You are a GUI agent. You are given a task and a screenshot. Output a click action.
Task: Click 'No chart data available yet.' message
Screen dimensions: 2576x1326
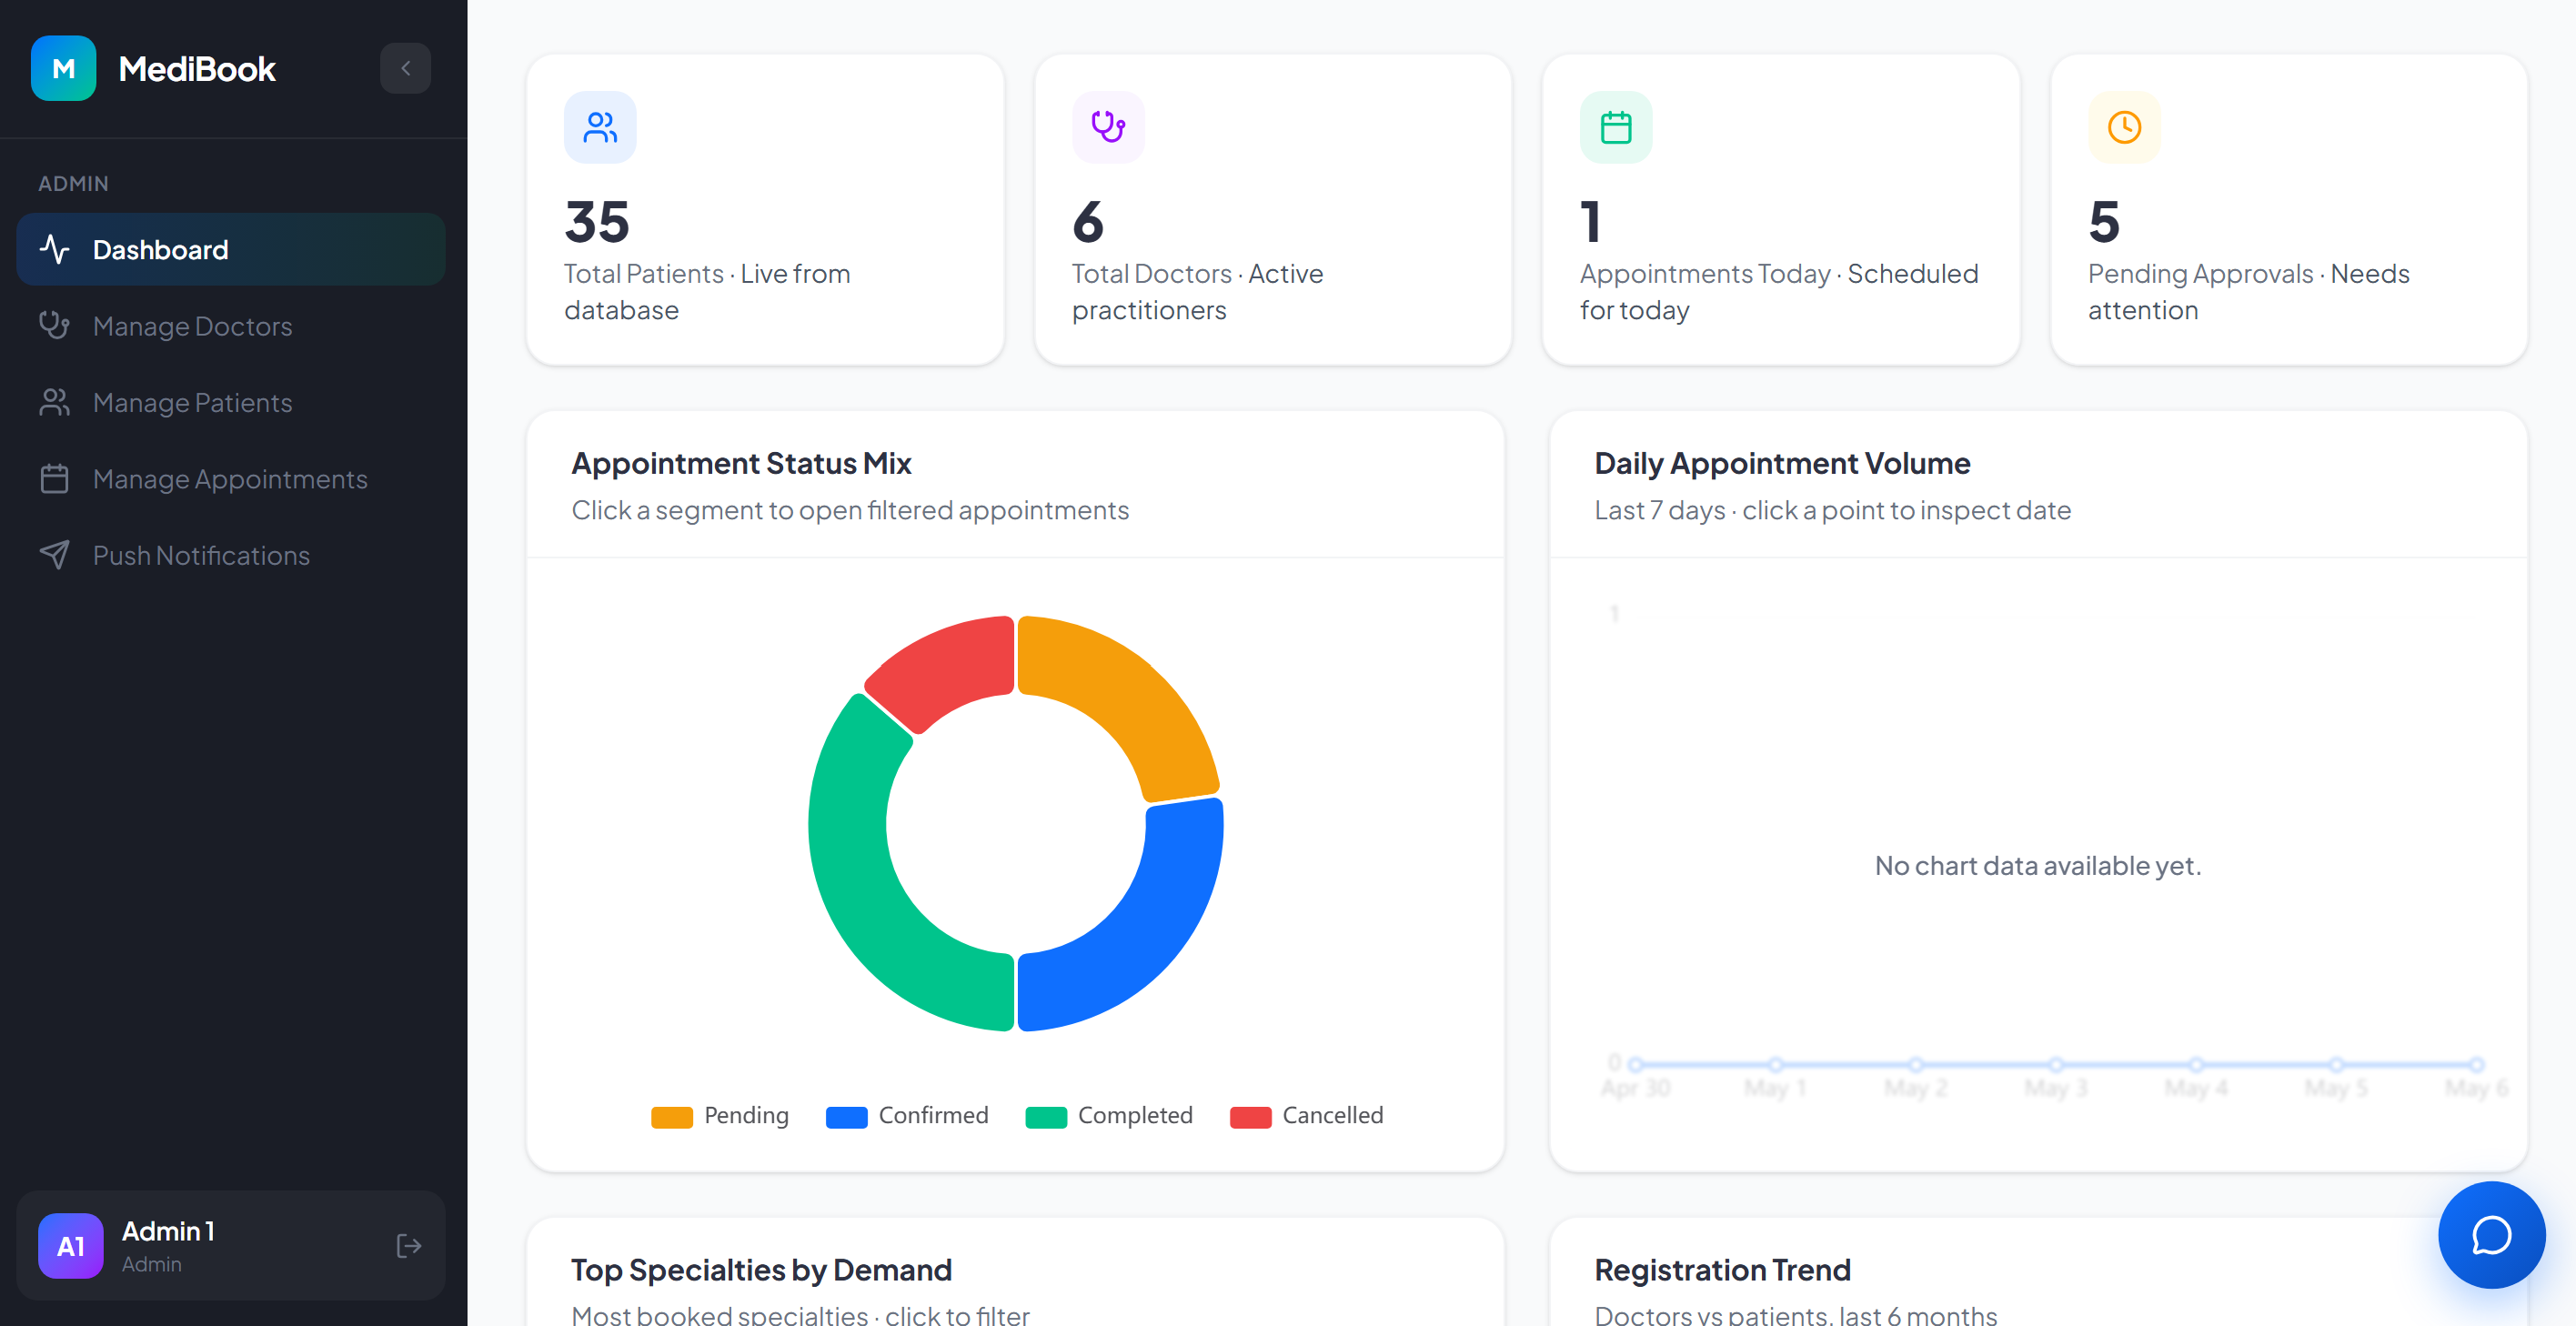click(x=2038, y=865)
